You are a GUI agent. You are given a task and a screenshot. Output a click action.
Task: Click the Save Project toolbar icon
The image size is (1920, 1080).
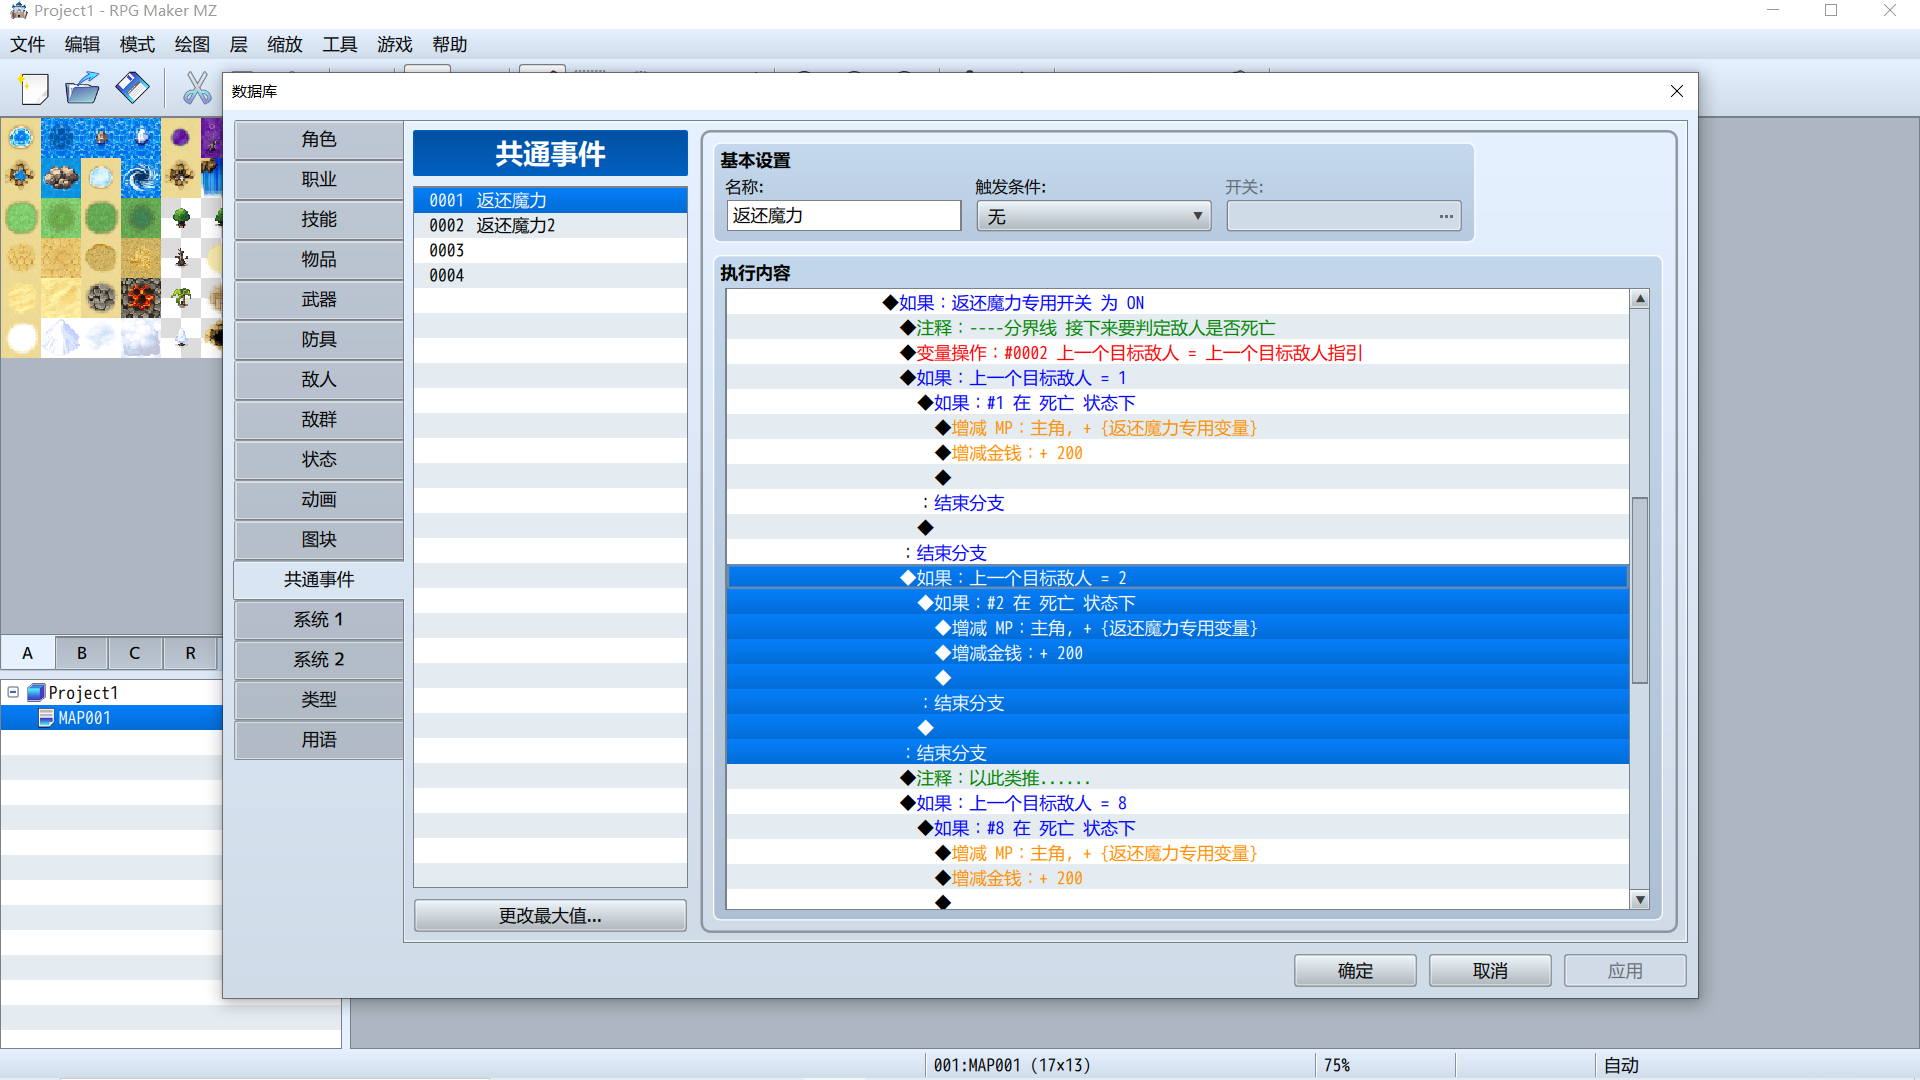[x=132, y=89]
